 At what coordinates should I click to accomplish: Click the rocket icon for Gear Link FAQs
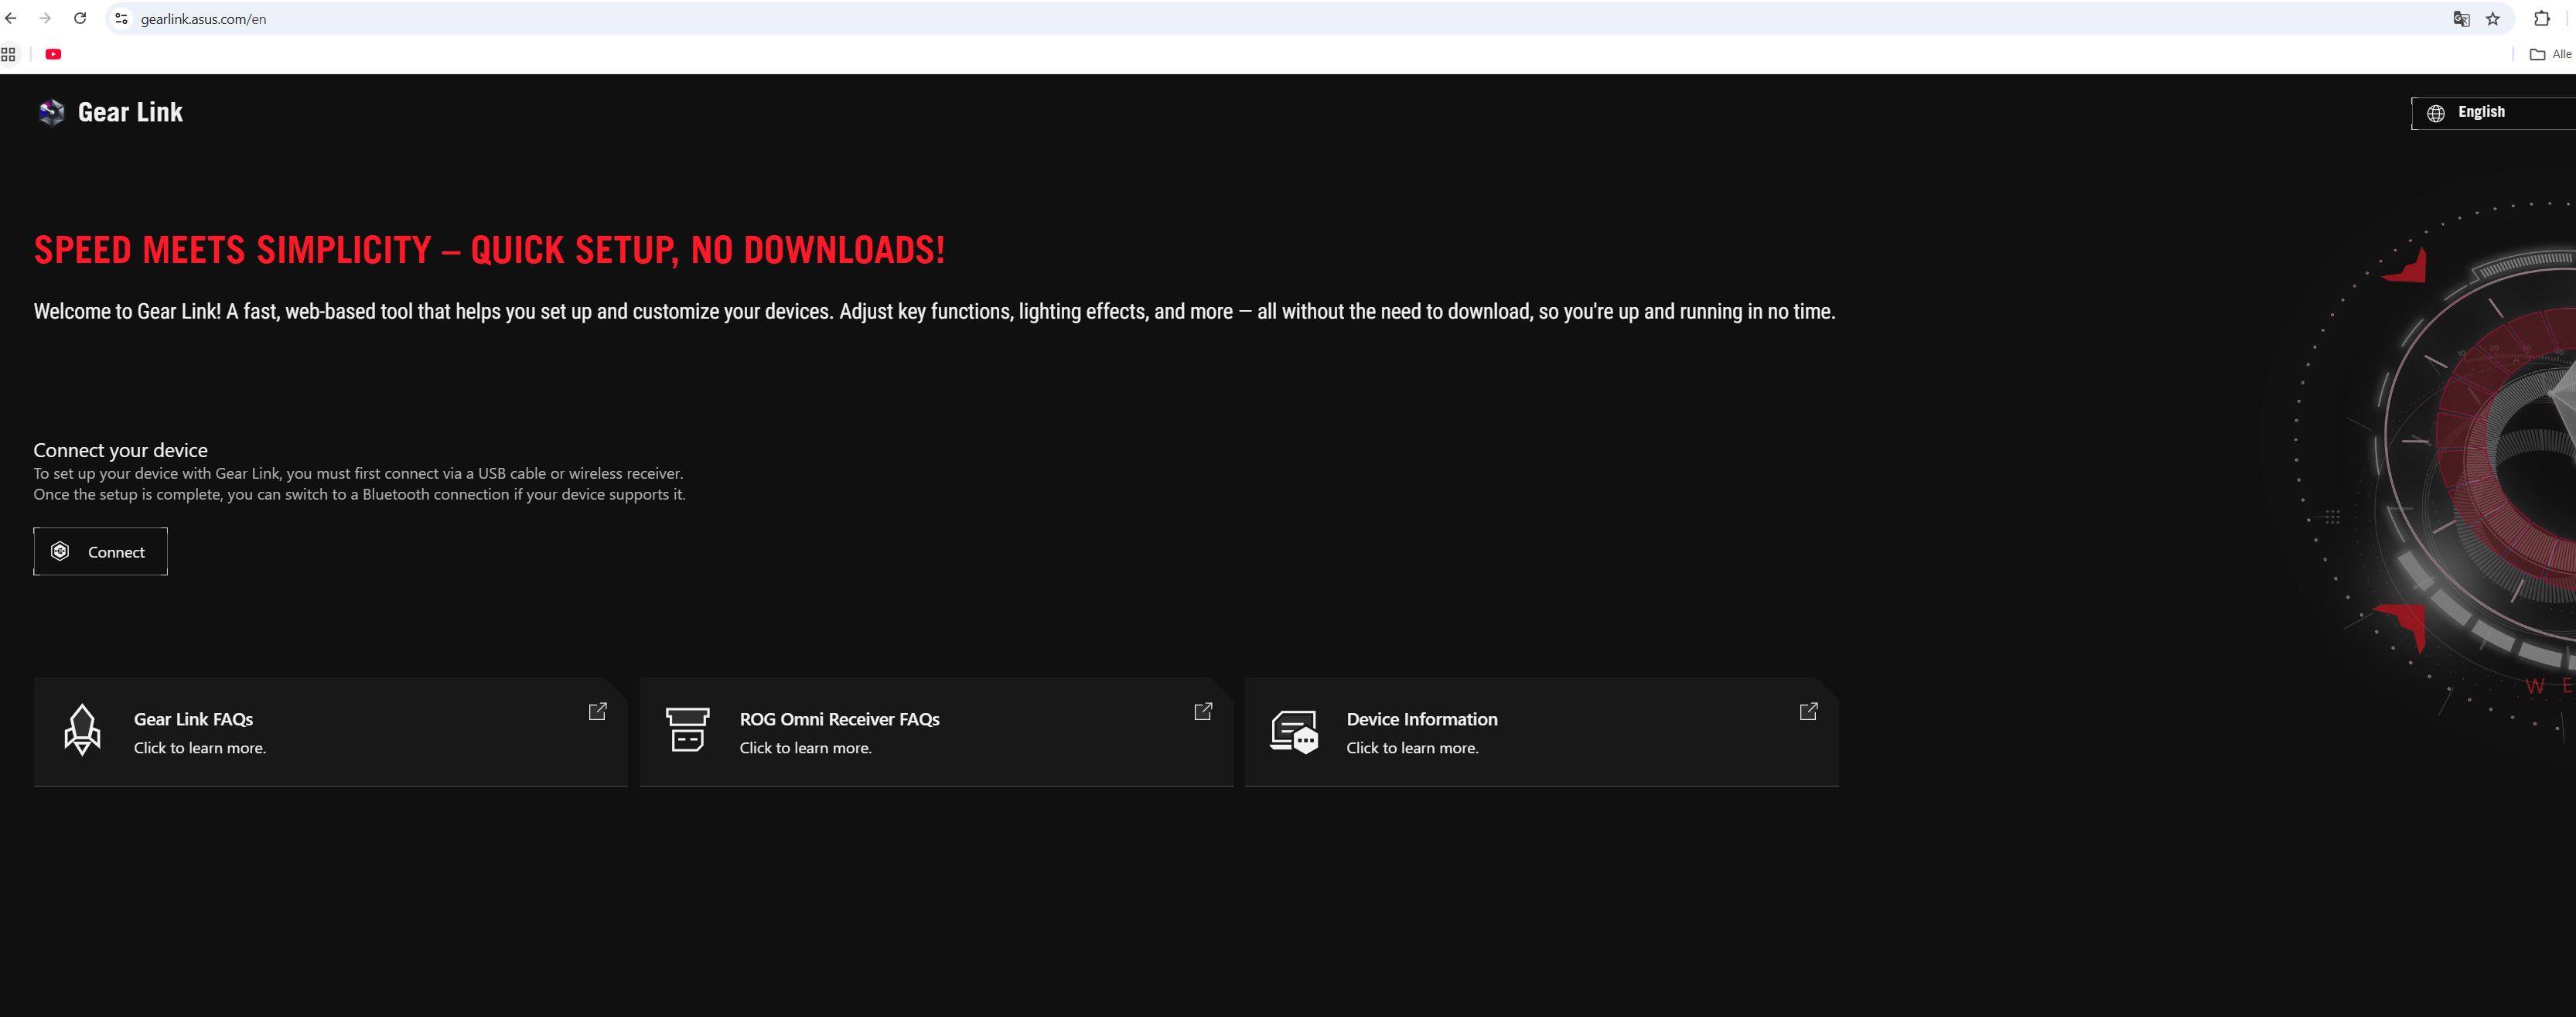[x=82, y=729]
